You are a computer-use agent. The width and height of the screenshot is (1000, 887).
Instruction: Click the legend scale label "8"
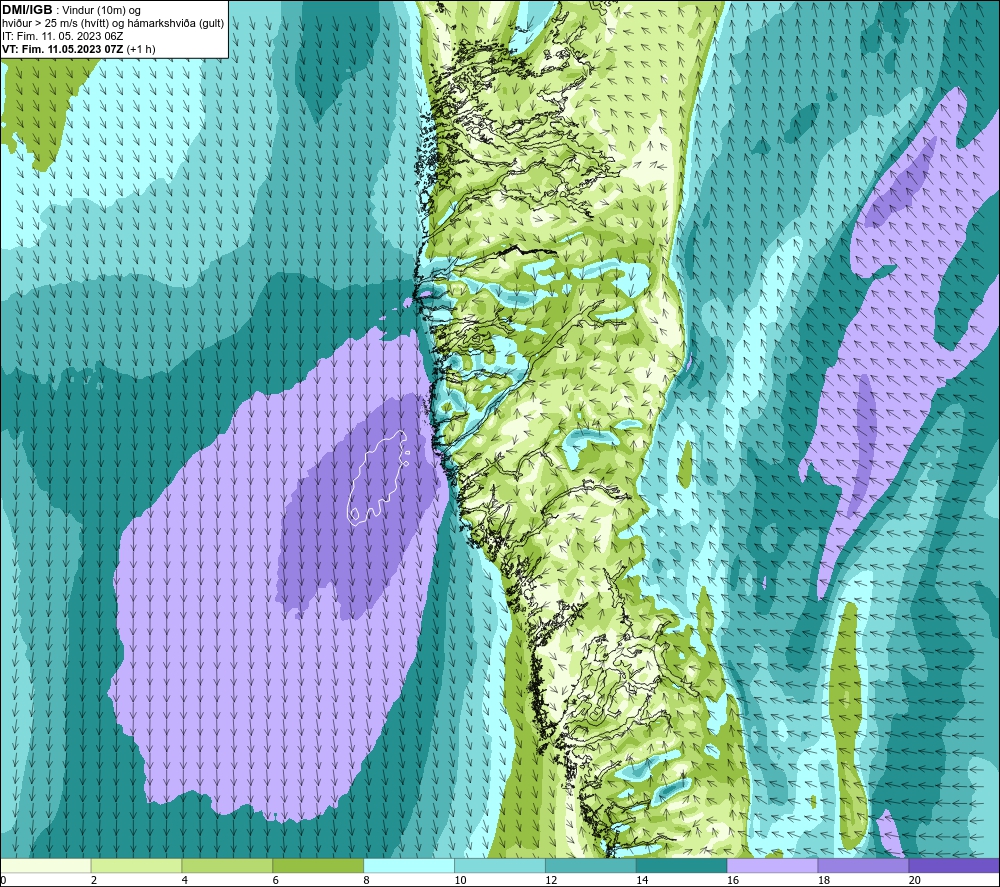click(x=367, y=880)
